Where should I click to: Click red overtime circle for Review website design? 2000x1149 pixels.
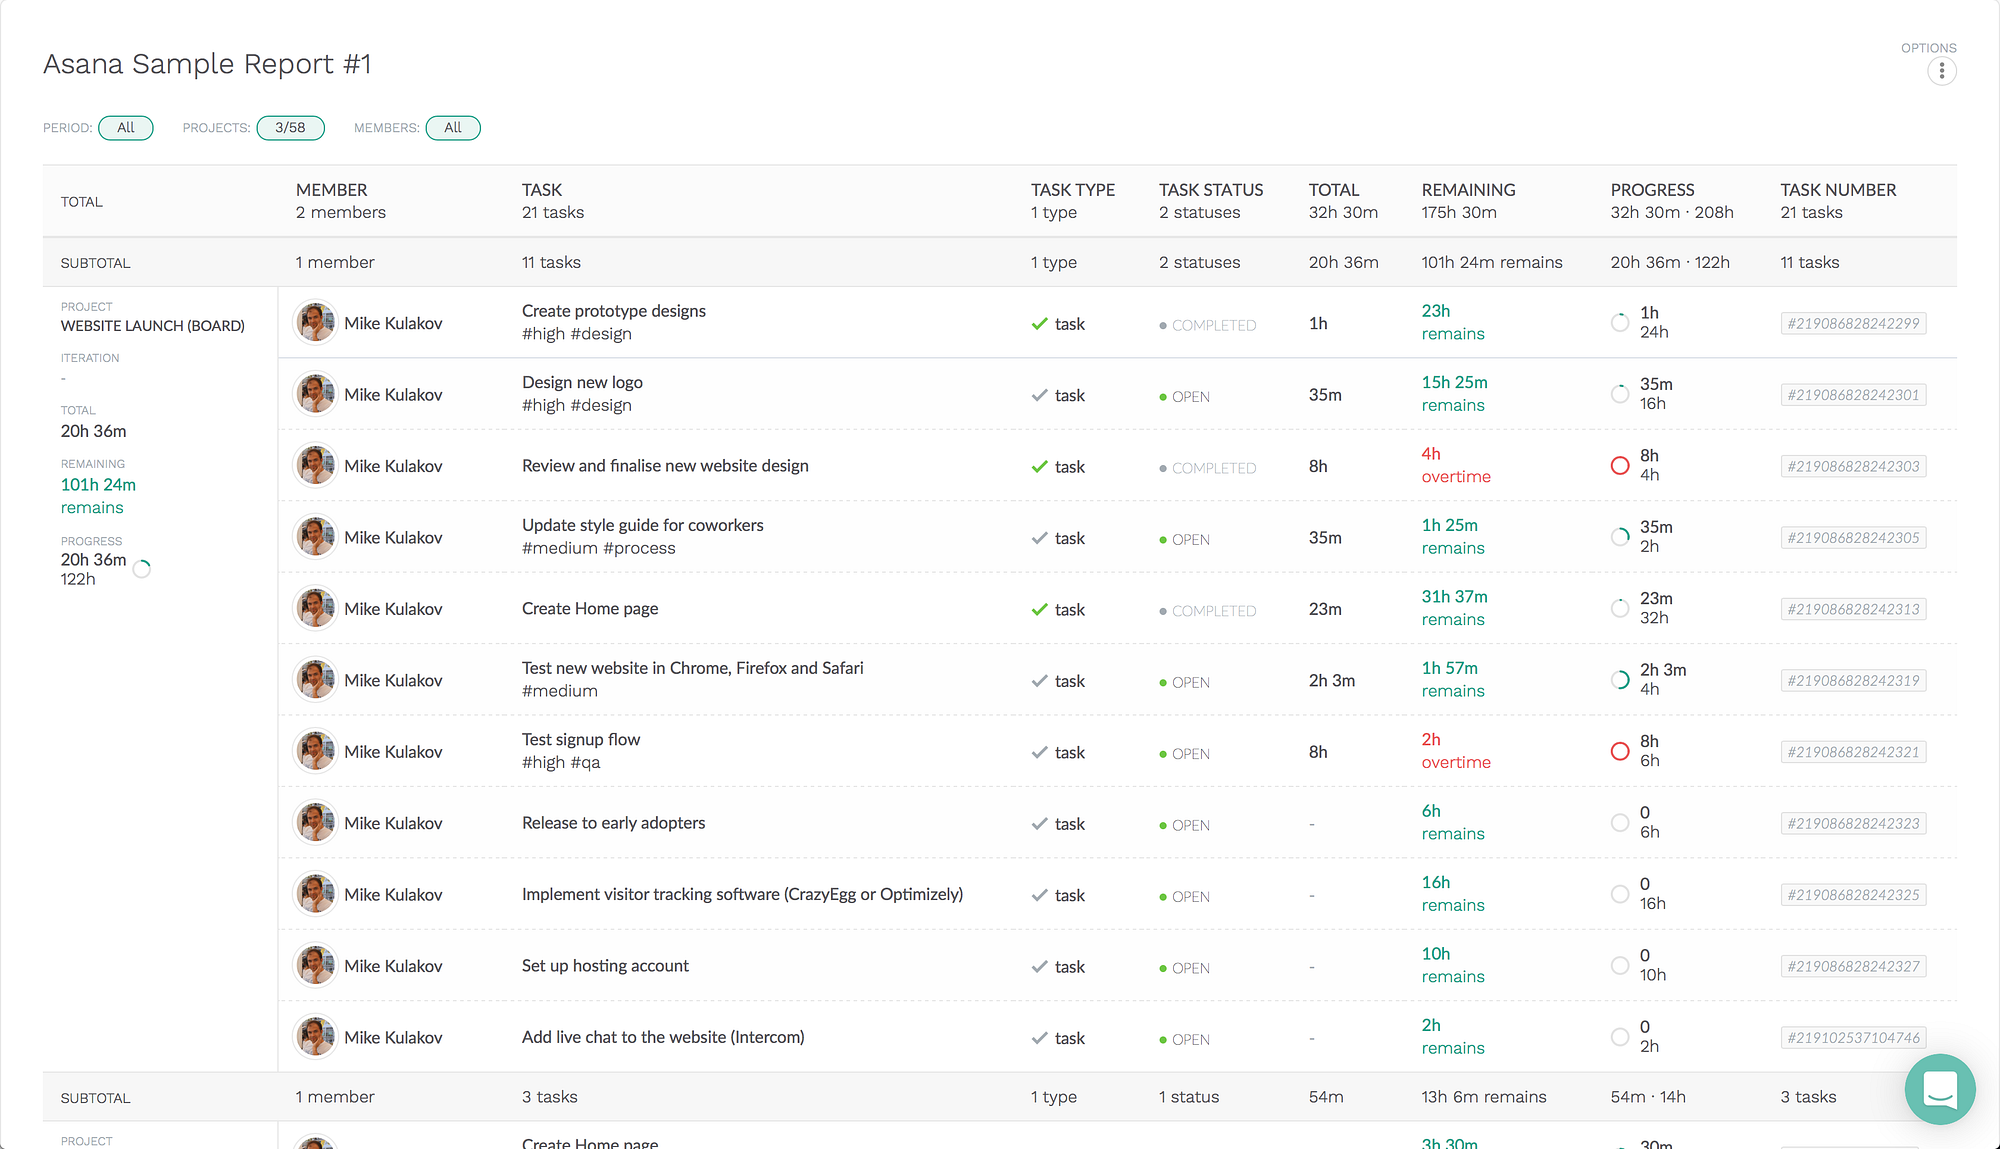click(1620, 466)
